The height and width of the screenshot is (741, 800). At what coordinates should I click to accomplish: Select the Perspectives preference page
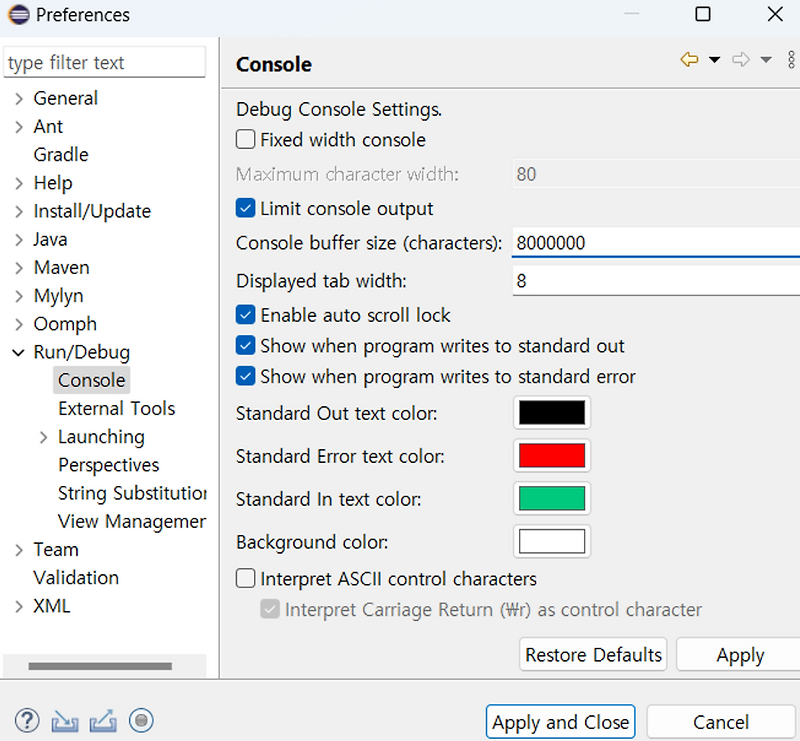108,465
